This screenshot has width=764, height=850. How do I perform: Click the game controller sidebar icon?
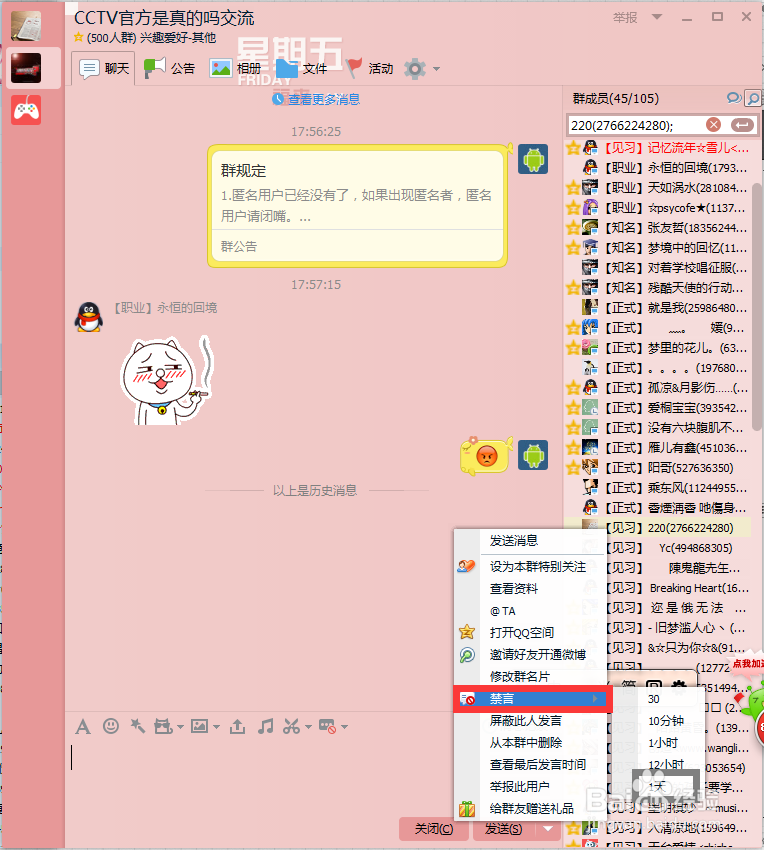(27, 111)
